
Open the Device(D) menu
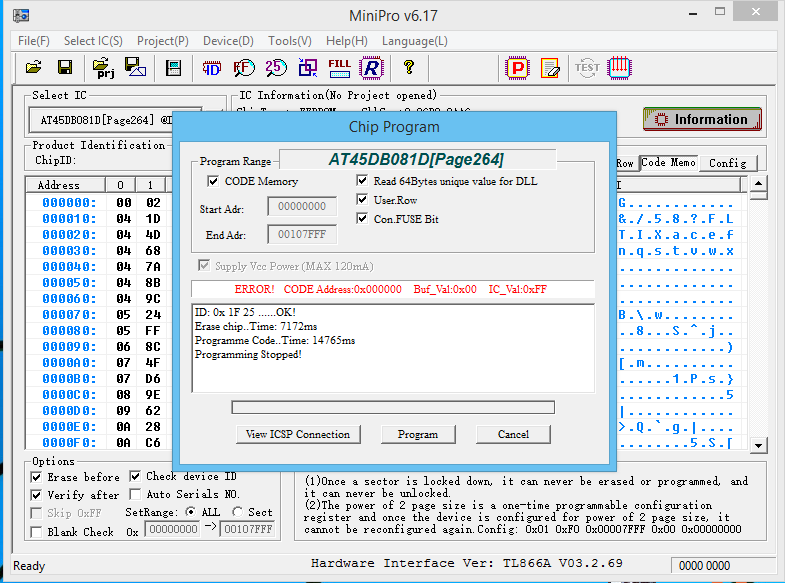tap(228, 41)
